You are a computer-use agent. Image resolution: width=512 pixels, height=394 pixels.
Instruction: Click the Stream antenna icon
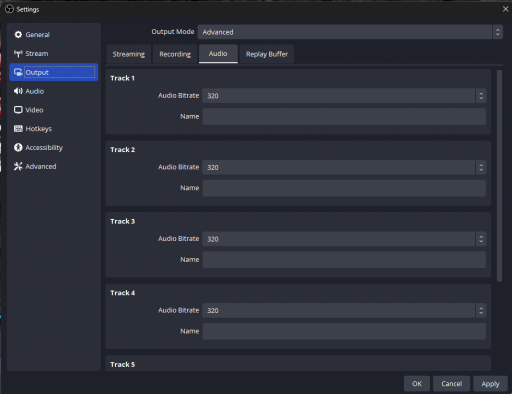(18, 54)
